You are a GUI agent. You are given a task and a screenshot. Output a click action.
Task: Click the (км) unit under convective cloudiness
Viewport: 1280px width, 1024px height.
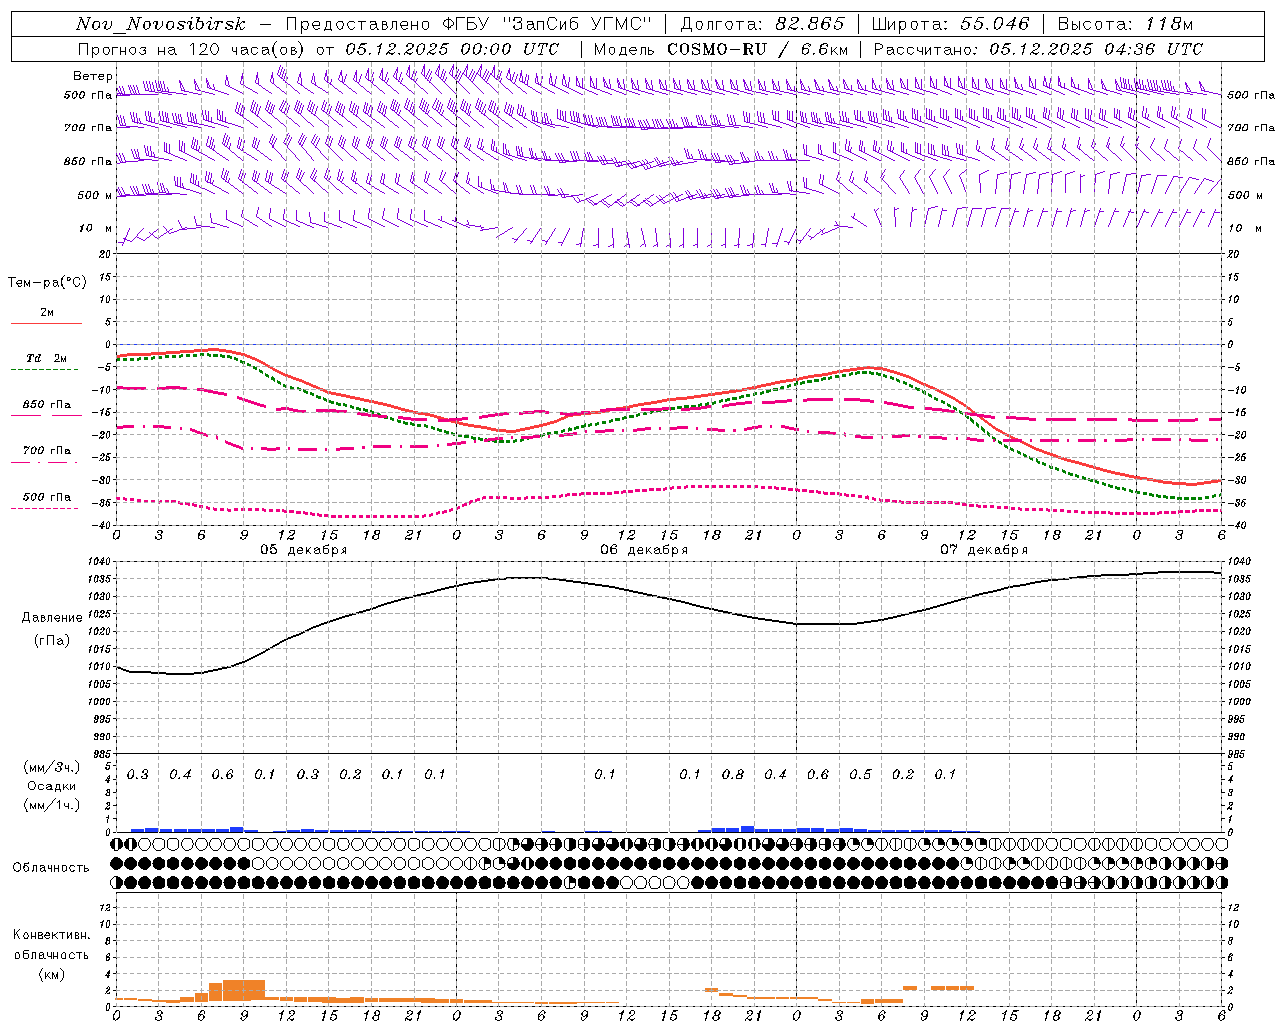tap(51, 974)
